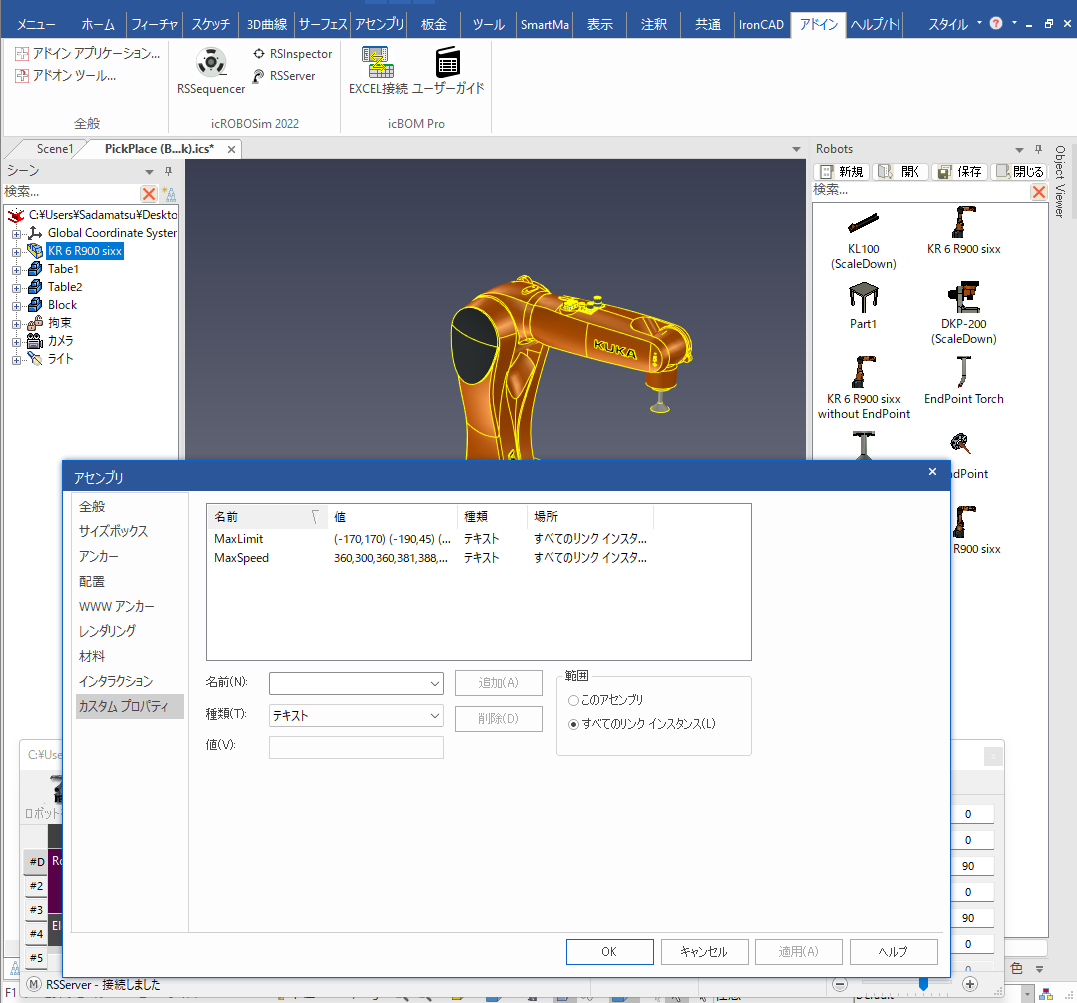Screen dimensions: 1077x1003
Task: Clear the scene search with the red X
Action: tap(149, 193)
